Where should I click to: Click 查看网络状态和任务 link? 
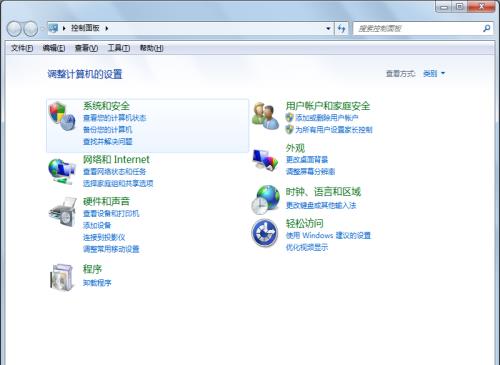(114, 172)
